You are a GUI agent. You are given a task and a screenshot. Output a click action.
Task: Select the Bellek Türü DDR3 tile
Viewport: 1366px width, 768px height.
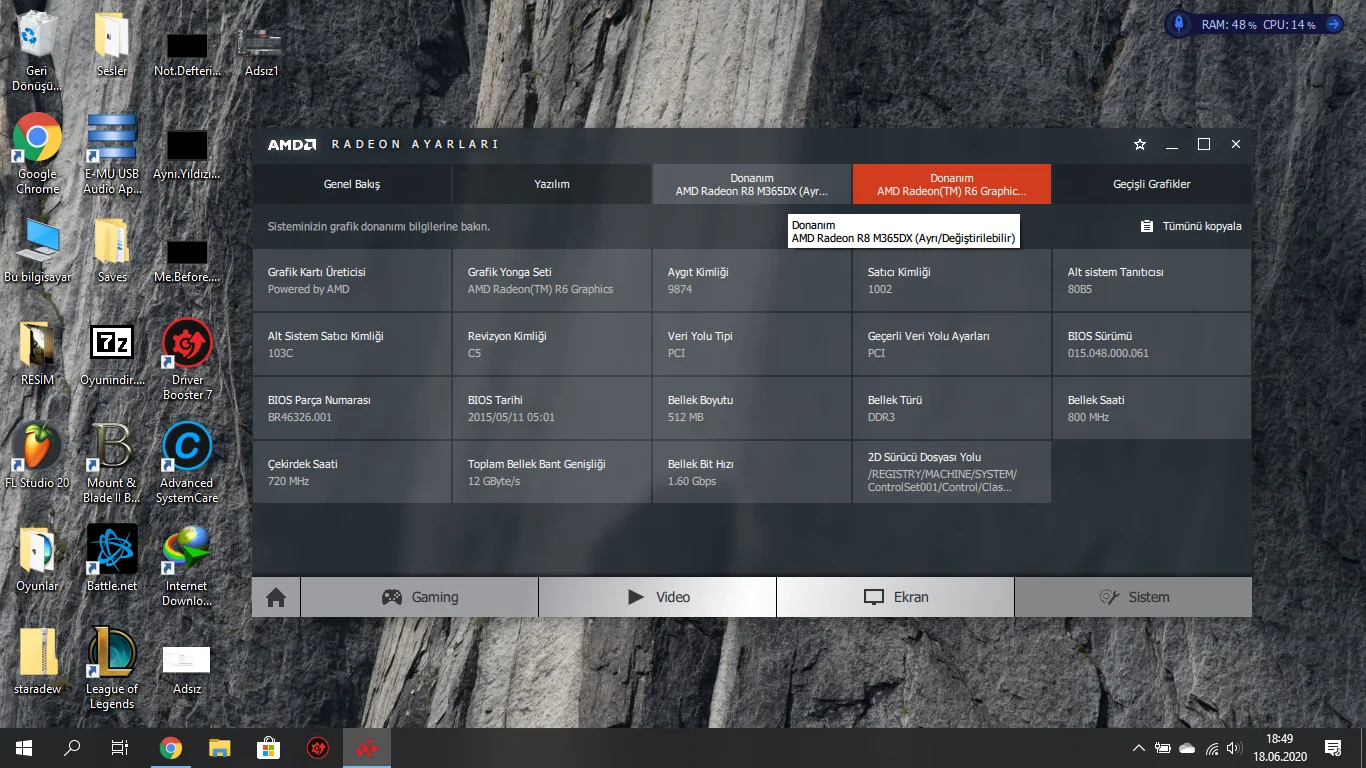pos(952,408)
